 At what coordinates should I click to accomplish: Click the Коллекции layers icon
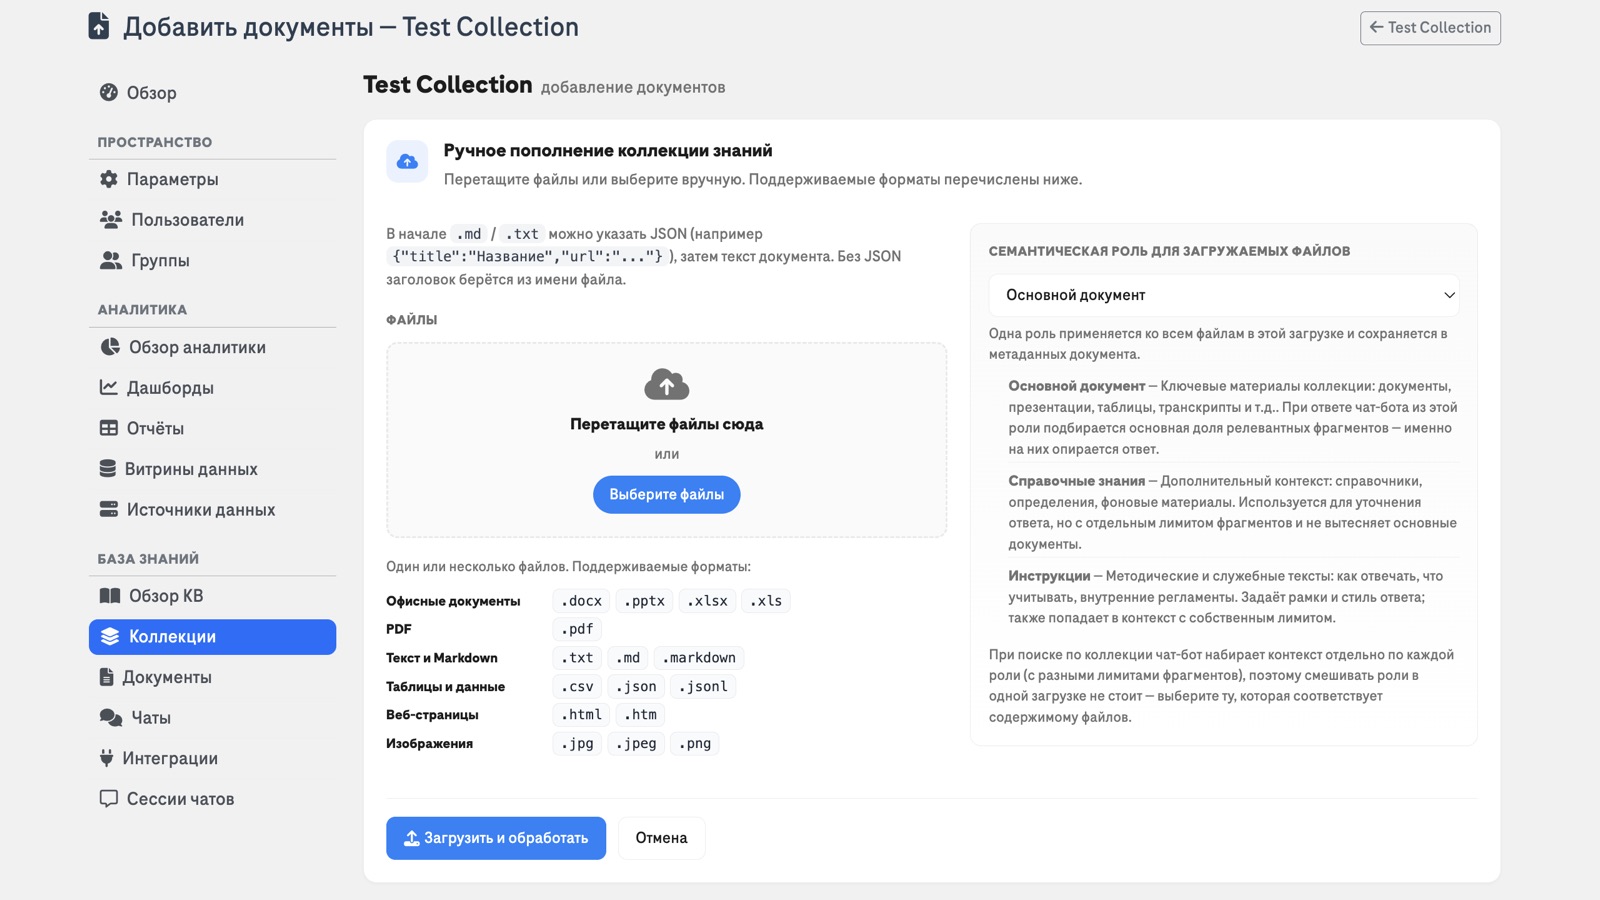coord(110,636)
